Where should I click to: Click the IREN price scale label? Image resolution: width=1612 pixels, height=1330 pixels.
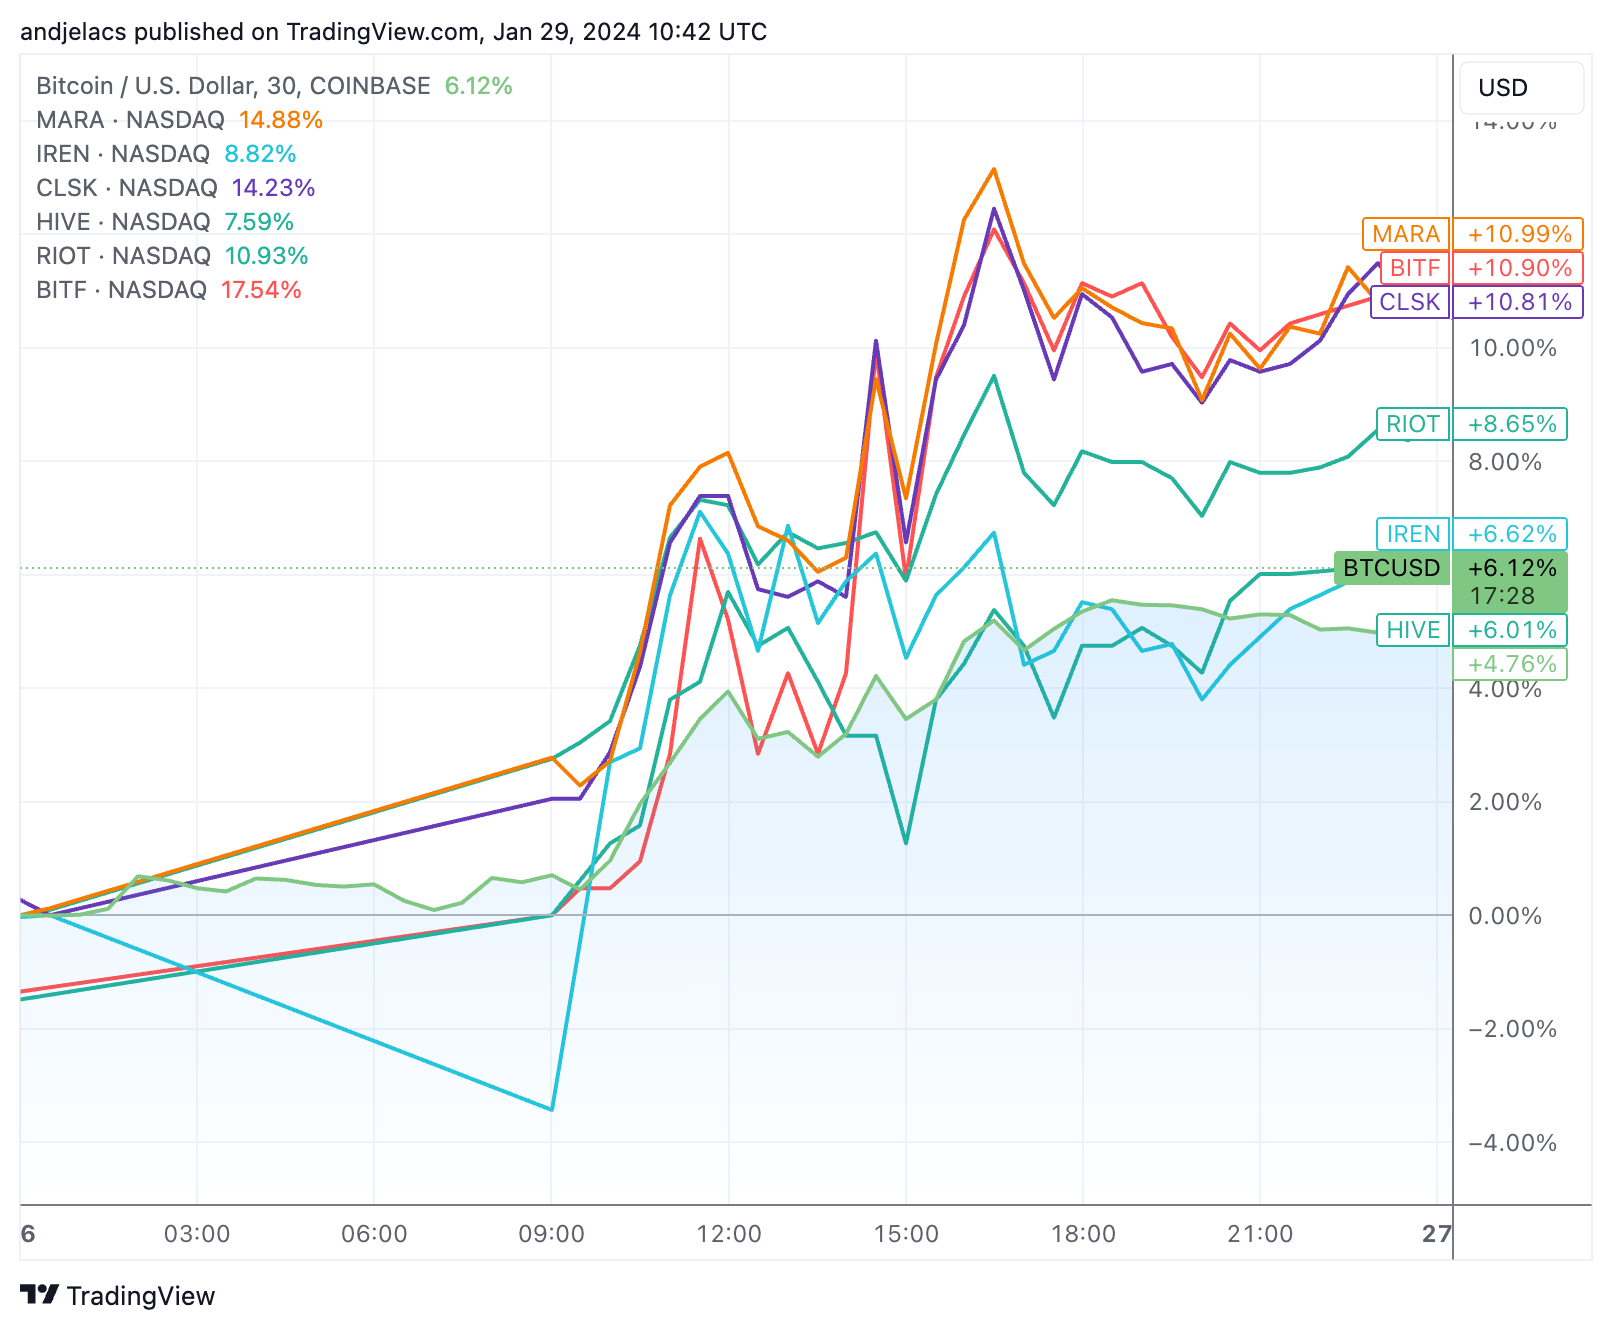pos(1413,534)
